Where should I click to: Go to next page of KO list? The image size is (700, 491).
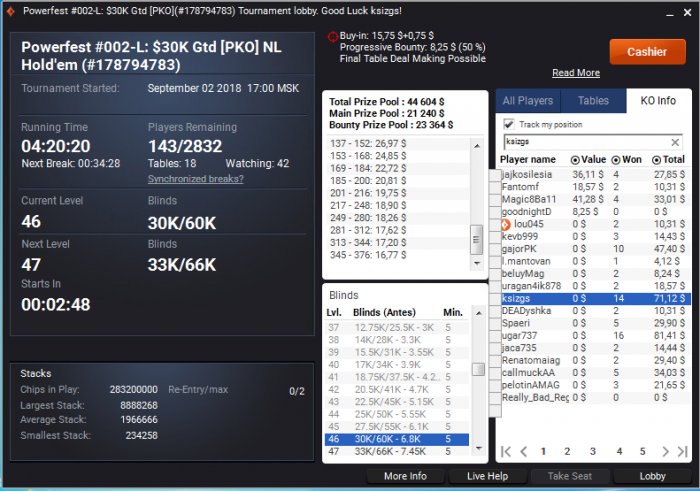[x=665, y=451]
